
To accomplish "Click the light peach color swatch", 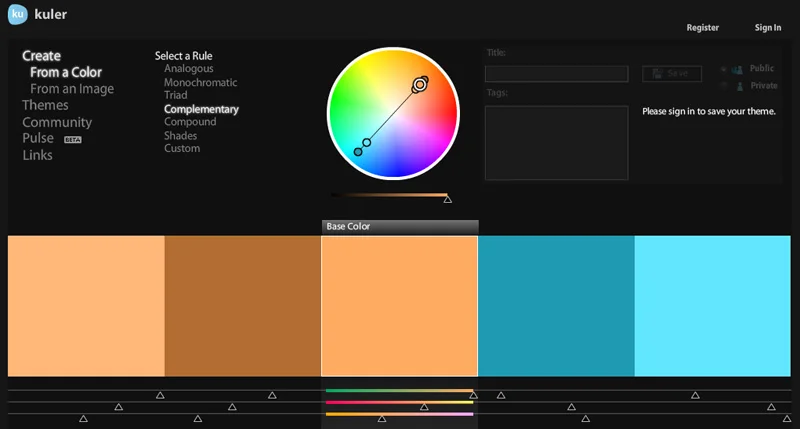I will click(x=86, y=306).
